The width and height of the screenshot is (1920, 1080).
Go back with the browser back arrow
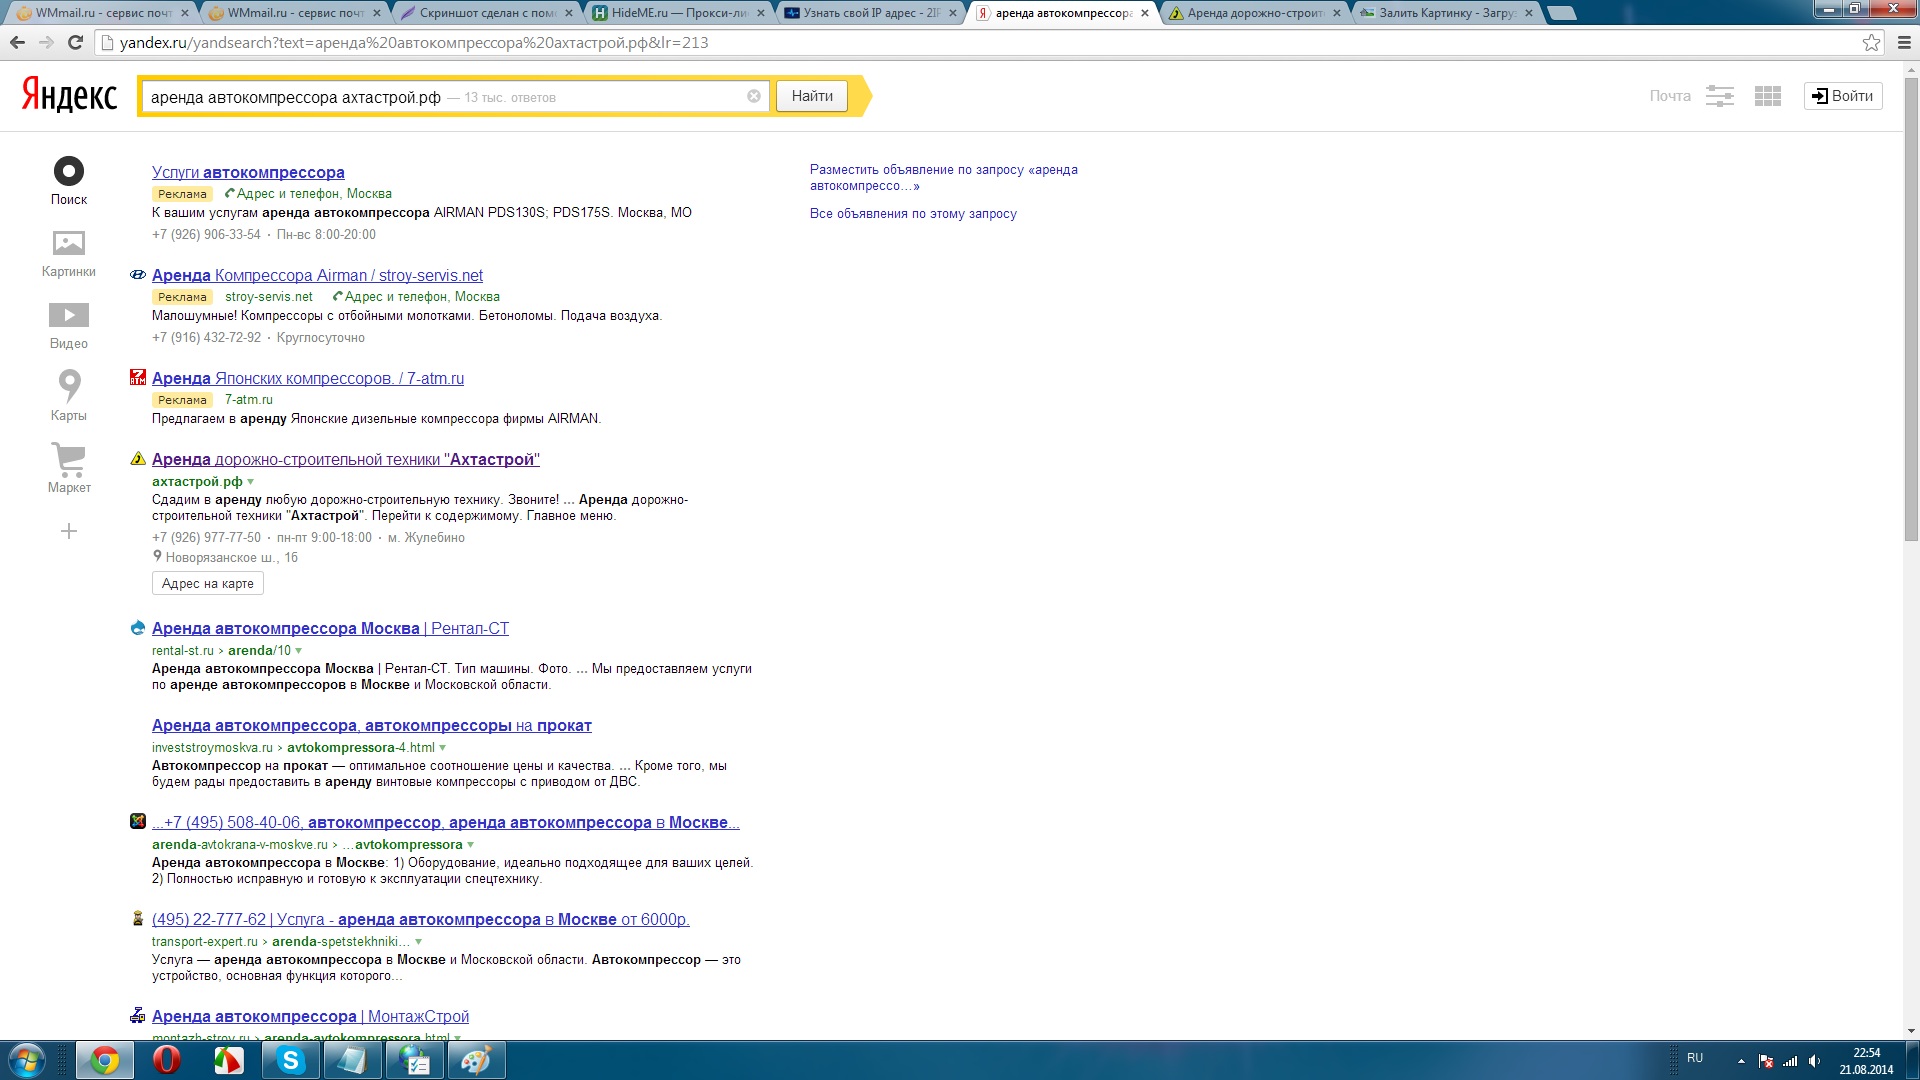pos(17,42)
